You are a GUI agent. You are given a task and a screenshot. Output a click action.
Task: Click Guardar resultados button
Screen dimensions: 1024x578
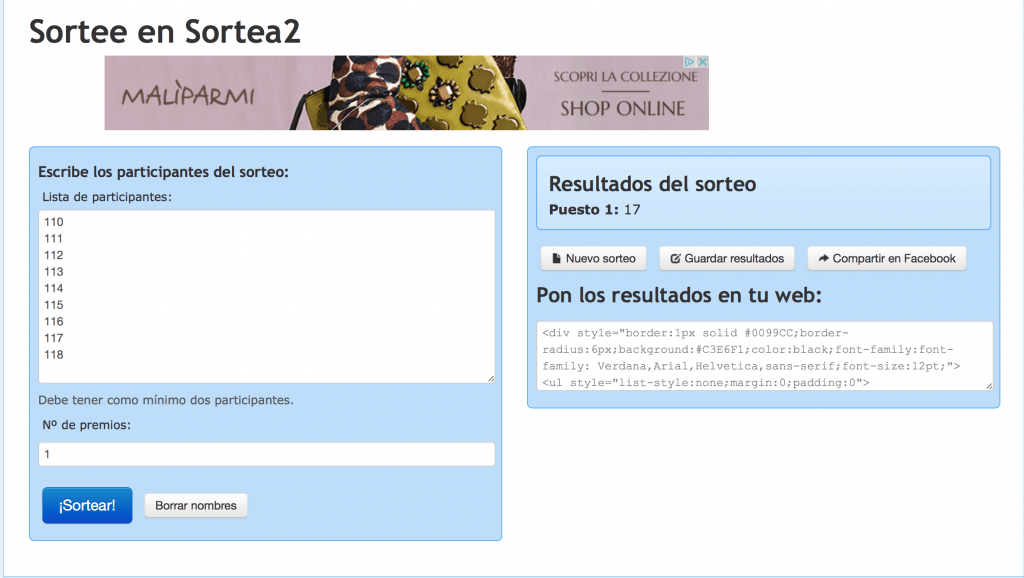point(727,259)
